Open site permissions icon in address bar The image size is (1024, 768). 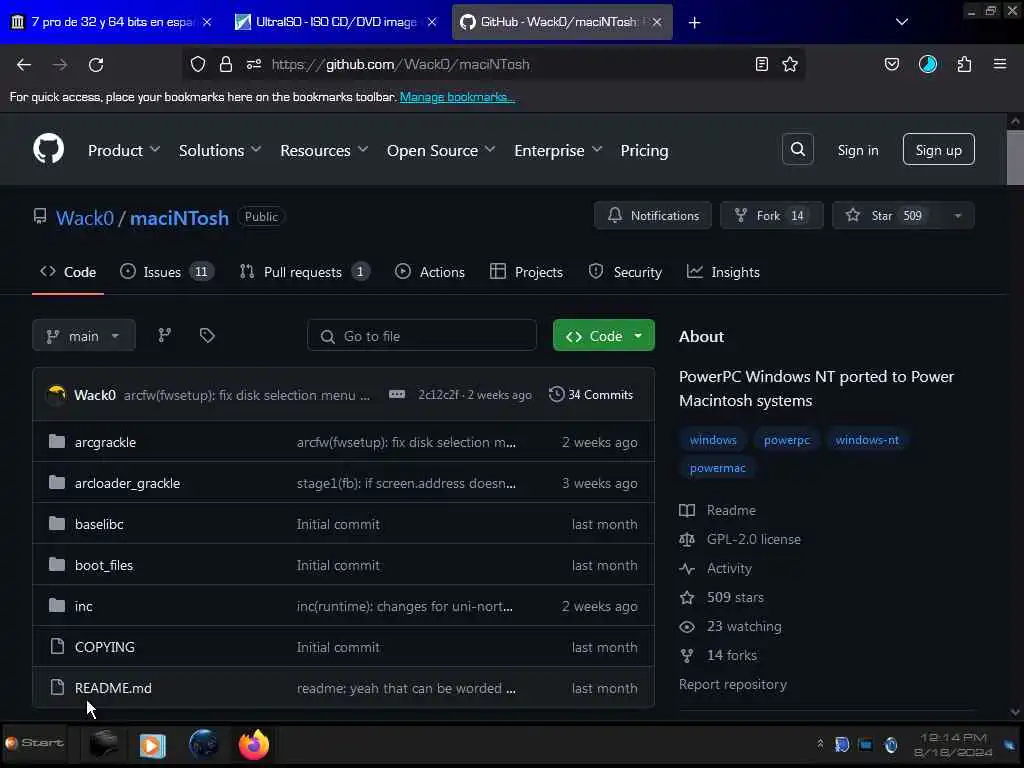pos(253,64)
